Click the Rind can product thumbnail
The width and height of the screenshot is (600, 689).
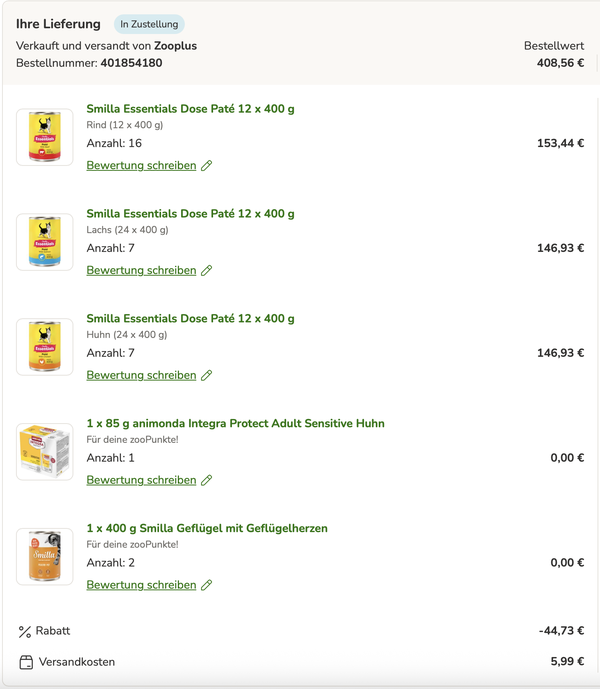45,137
